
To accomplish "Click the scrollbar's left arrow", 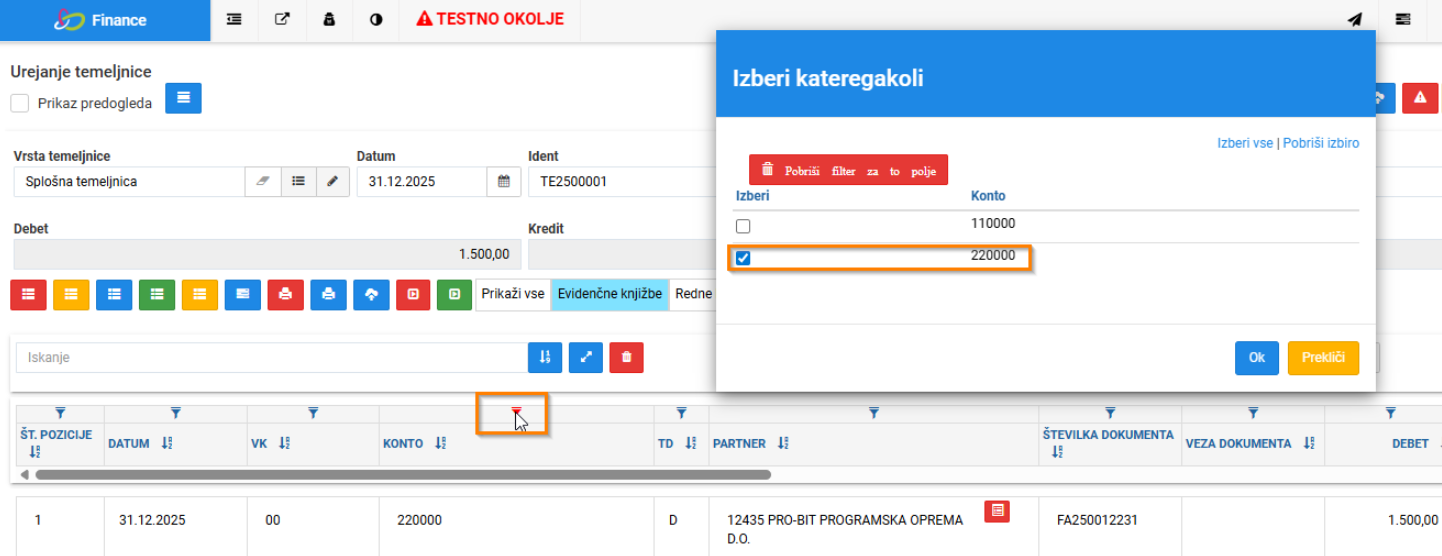I will [x=24, y=475].
